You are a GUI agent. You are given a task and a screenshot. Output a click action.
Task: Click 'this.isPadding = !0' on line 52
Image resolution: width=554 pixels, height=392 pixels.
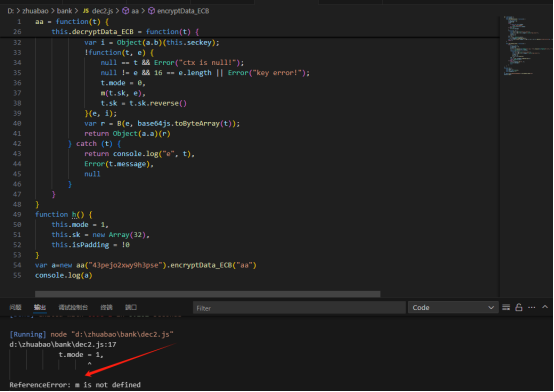coord(90,245)
